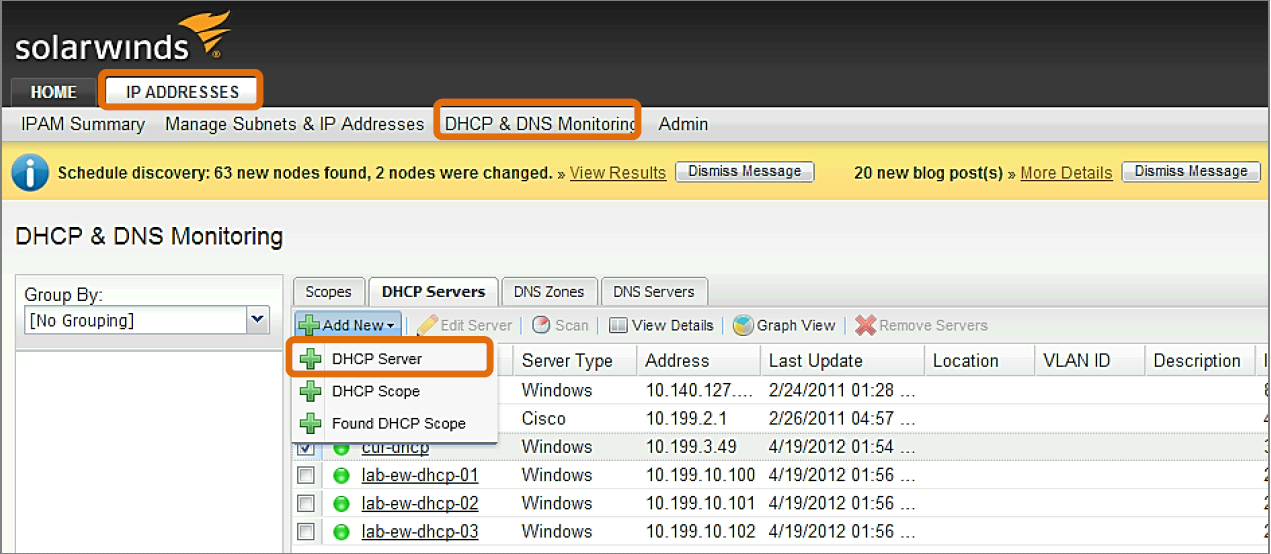Click green status dot for lab-ew-dhcp-03
This screenshot has width=1271, height=554.
point(341,531)
